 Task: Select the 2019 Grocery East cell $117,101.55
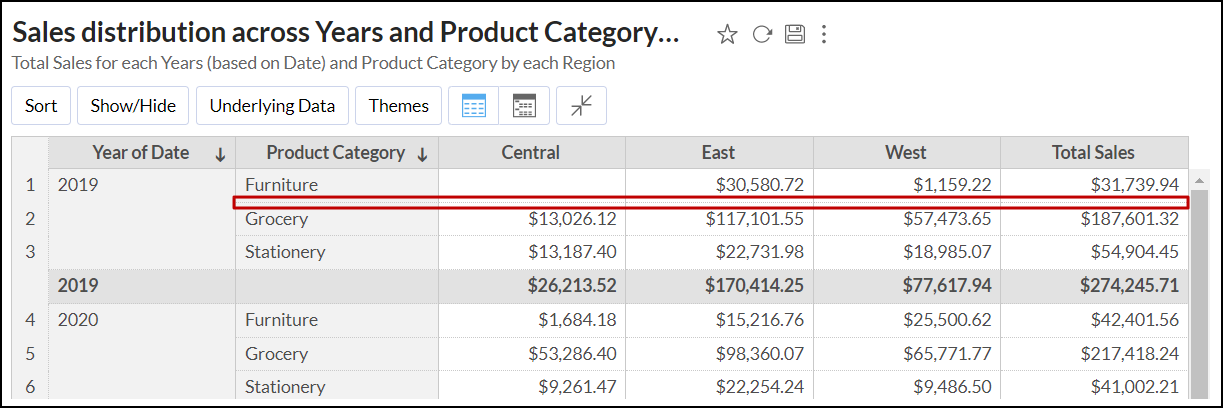coord(754,219)
